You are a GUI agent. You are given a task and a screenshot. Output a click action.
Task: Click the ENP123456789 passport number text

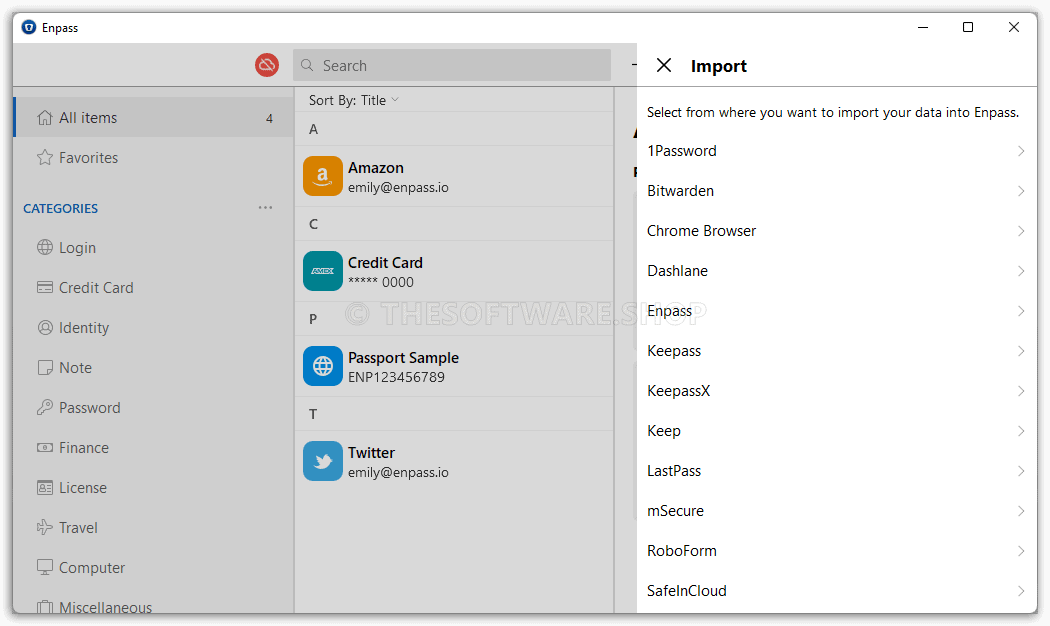[x=396, y=377]
